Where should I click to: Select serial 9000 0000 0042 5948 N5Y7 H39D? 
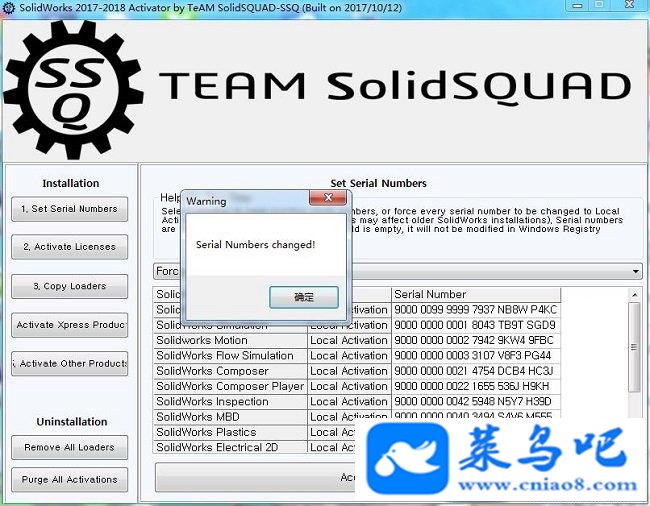tap(475, 402)
